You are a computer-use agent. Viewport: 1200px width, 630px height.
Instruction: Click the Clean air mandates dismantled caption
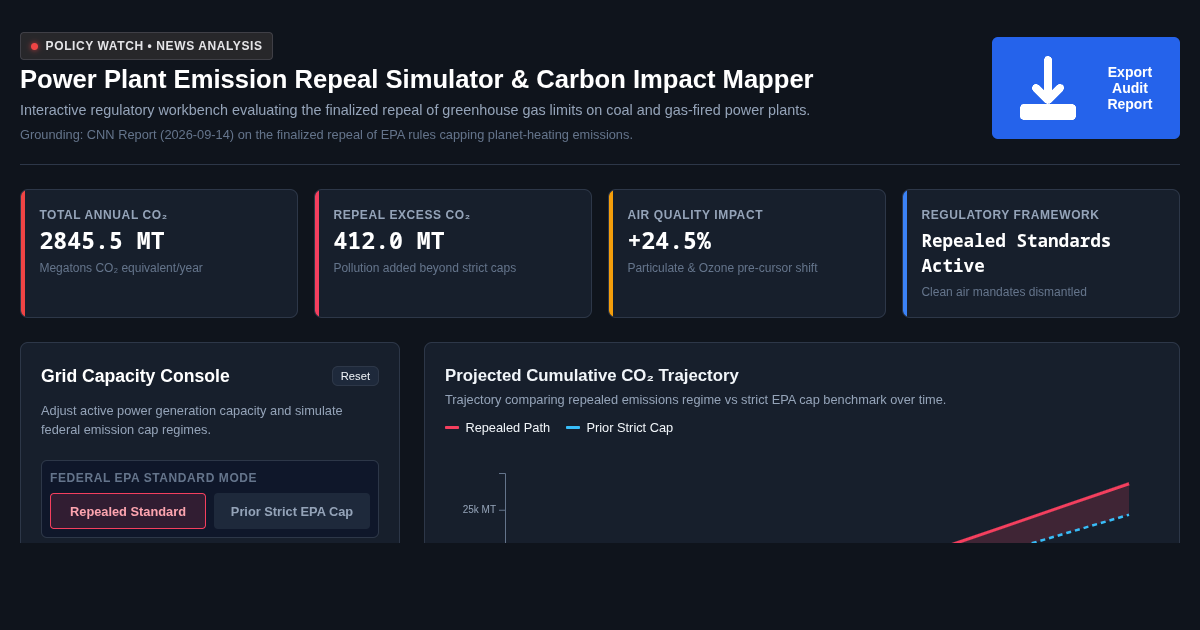(x=1004, y=292)
